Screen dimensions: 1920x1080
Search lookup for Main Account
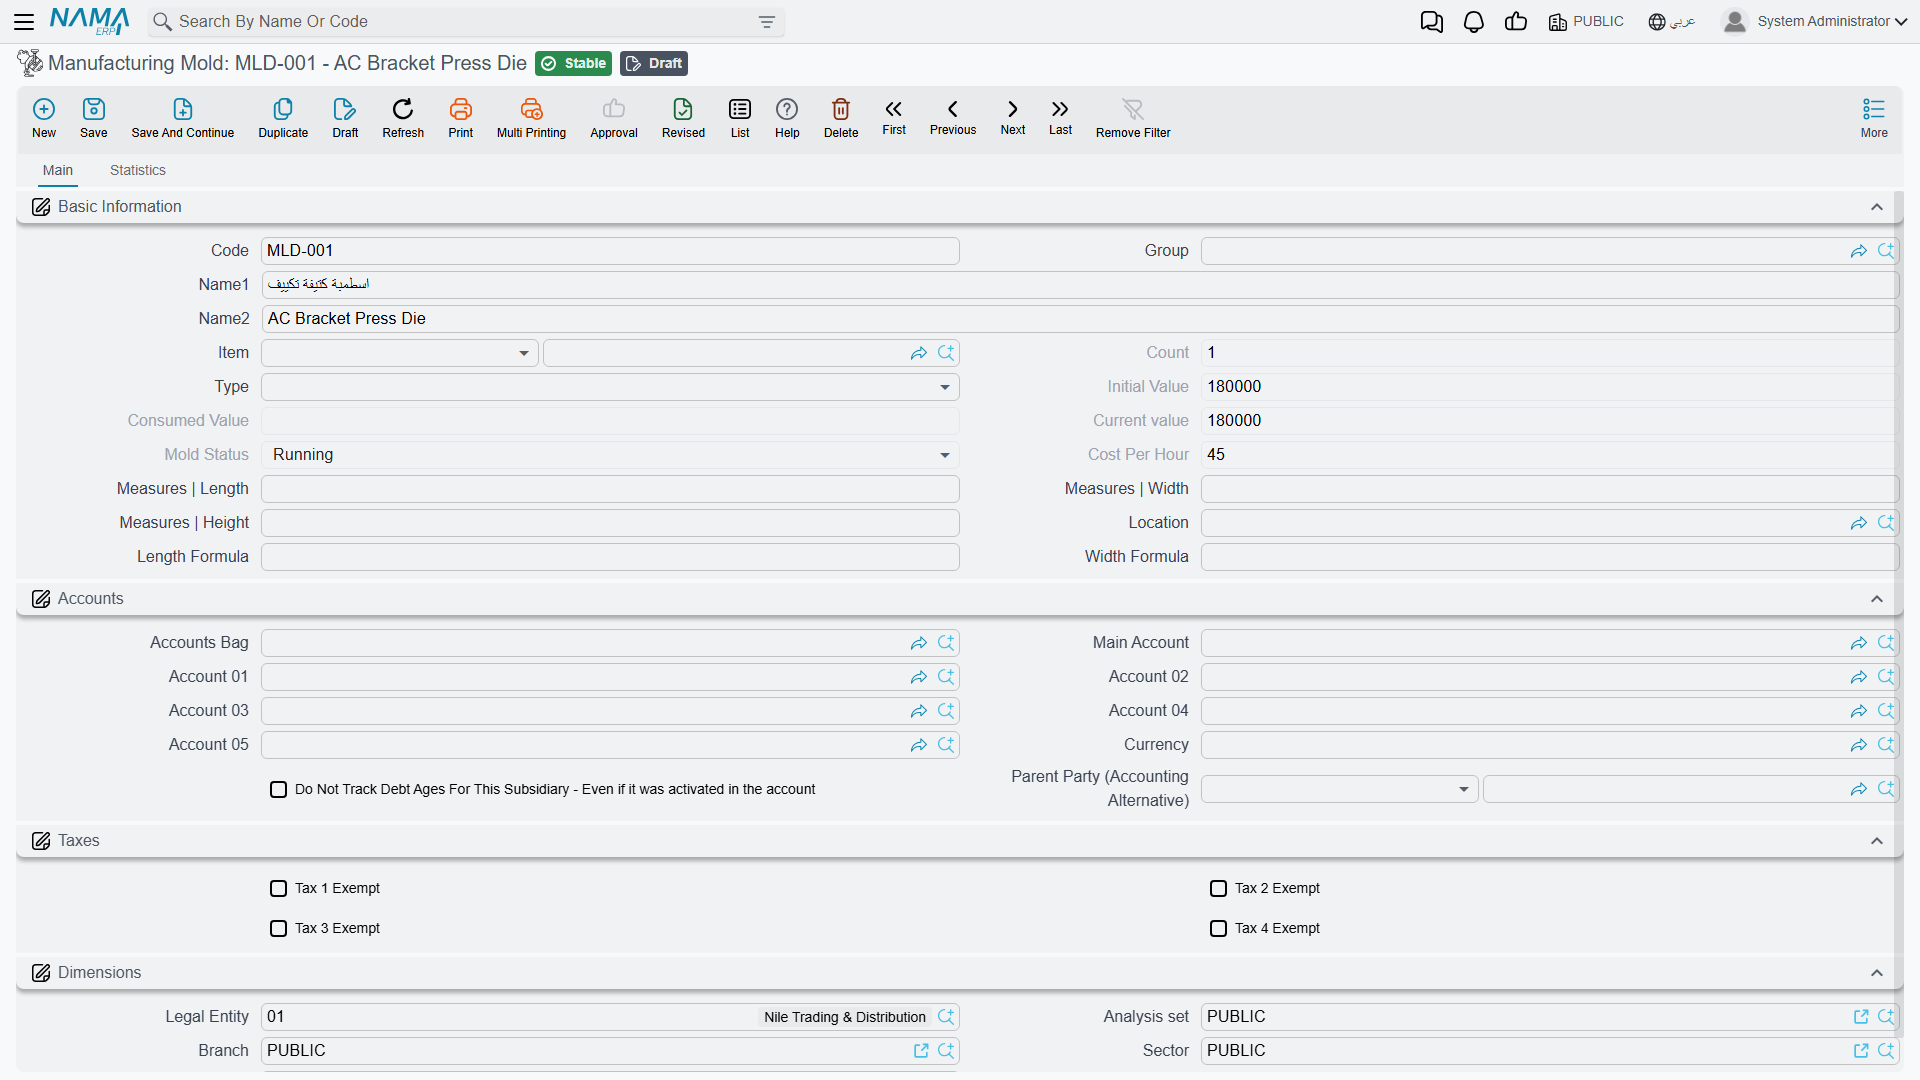pyautogui.click(x=1886, y=643)
